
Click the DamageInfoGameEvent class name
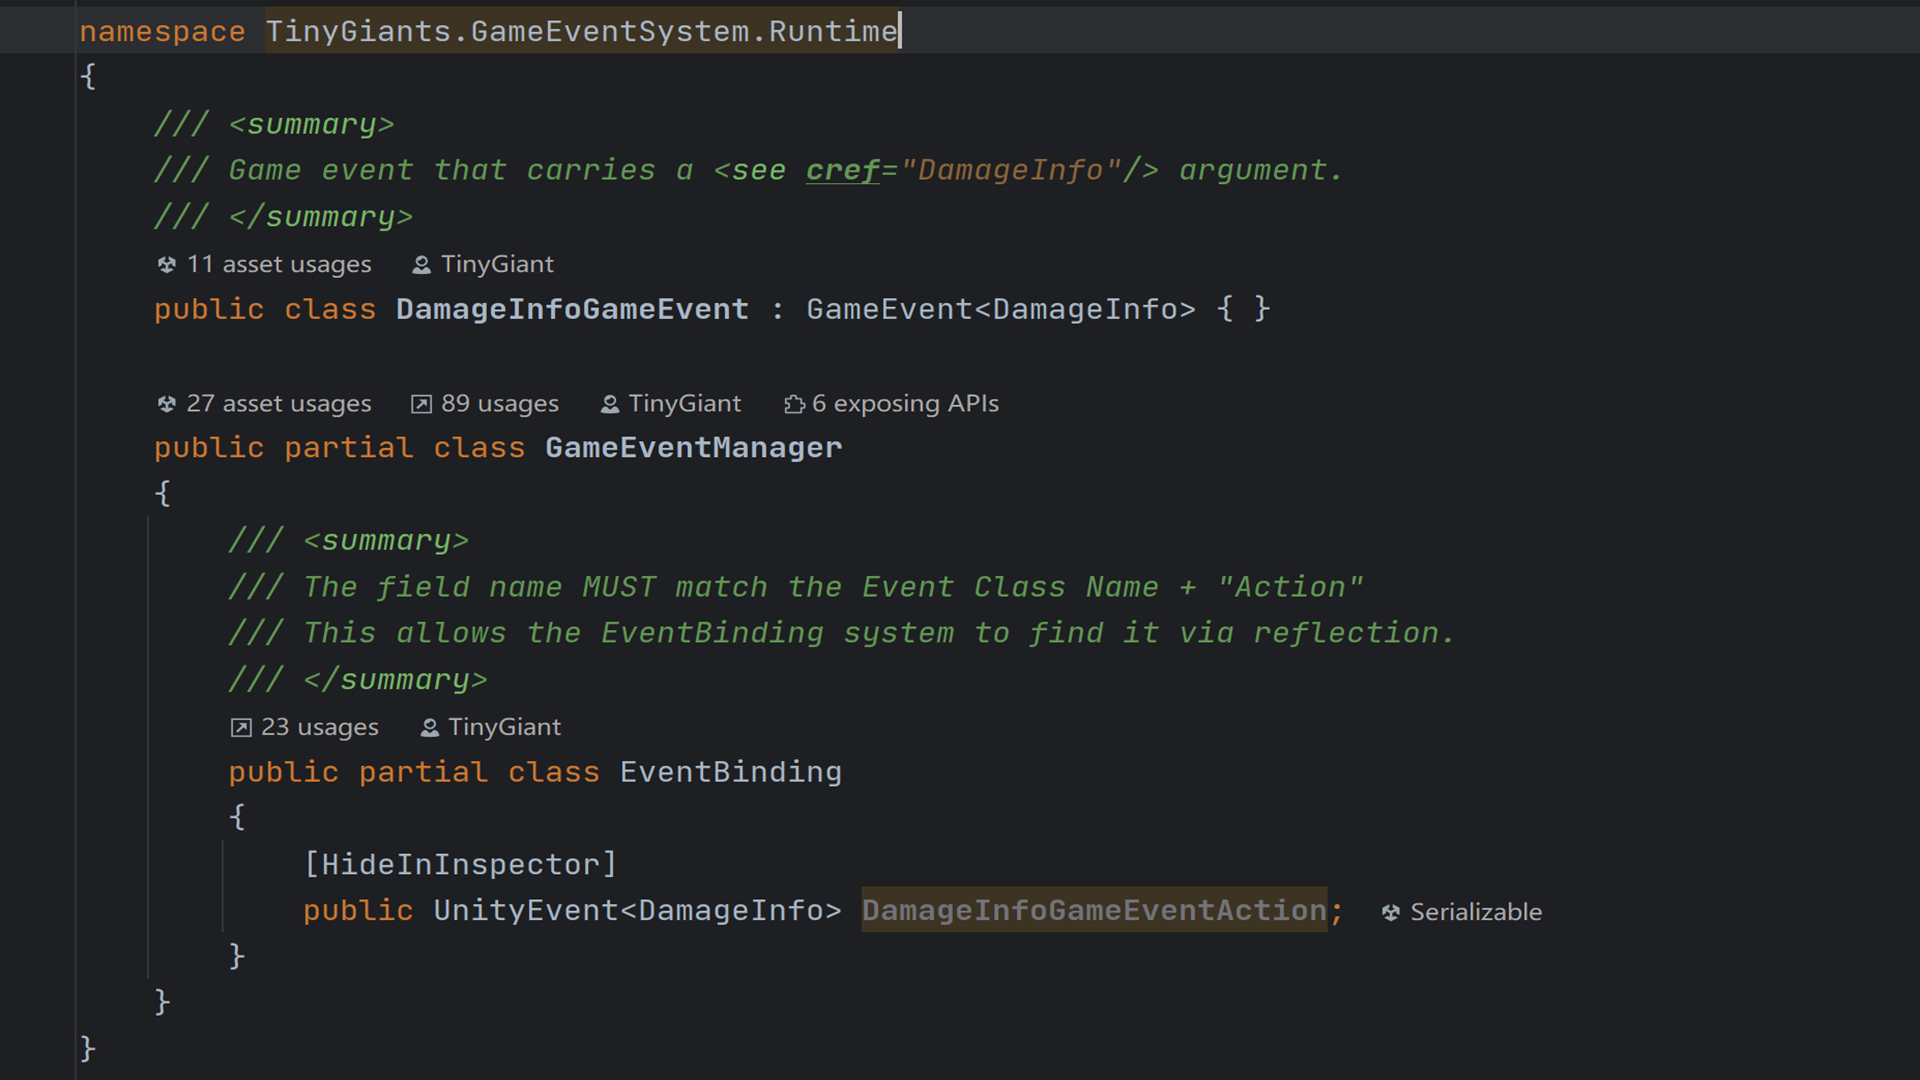click(572, 310)
